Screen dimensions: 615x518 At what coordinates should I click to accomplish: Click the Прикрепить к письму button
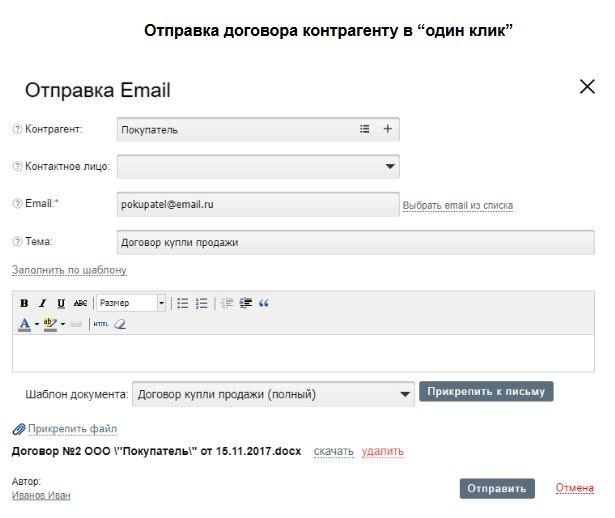[x=486, y=392]
